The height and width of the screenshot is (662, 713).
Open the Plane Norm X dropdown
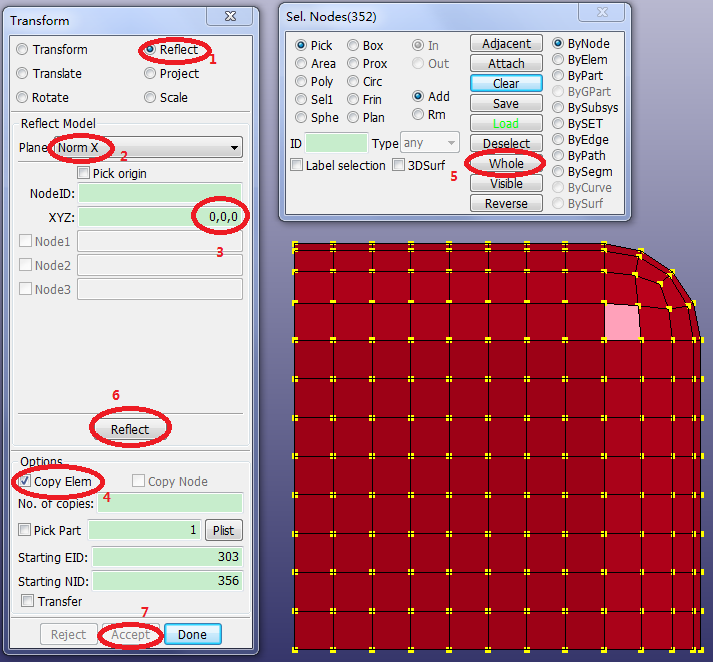pyautogui.click(x=148, y=147)
